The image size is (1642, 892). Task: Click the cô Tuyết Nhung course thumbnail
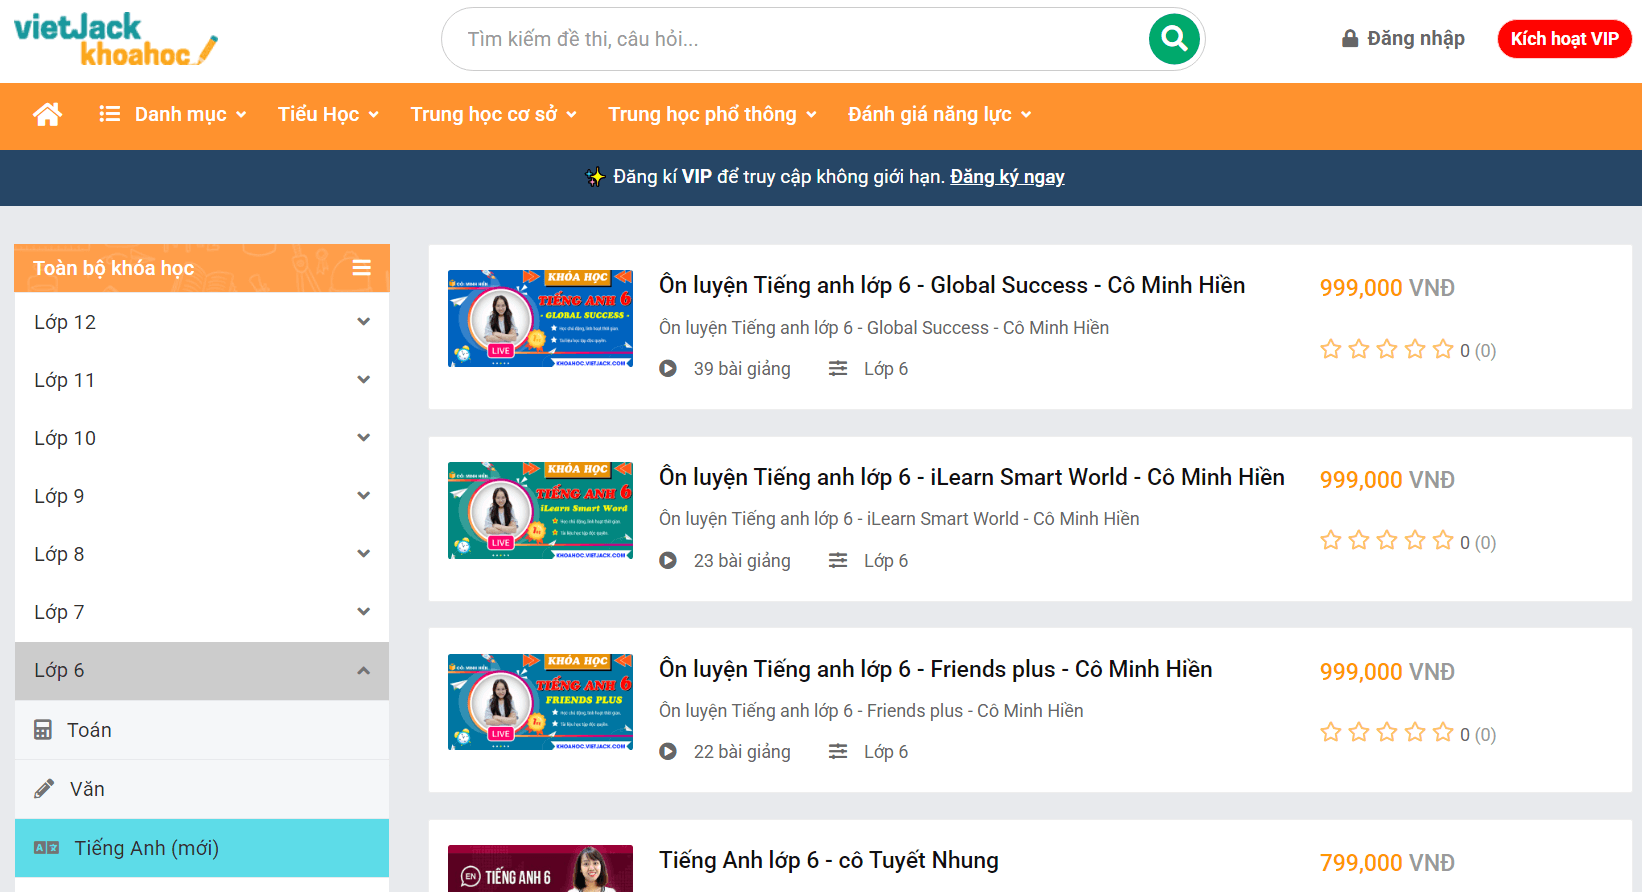click(x=540, y=868)
